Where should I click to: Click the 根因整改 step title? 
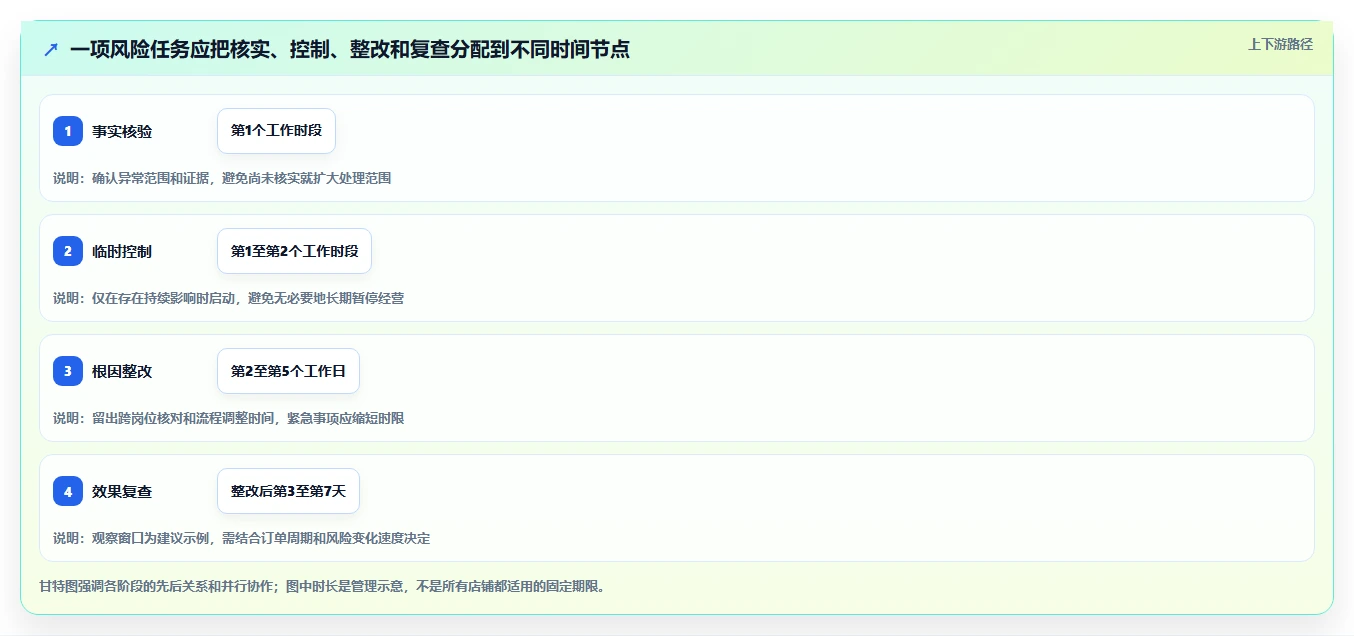coord(122,371)
